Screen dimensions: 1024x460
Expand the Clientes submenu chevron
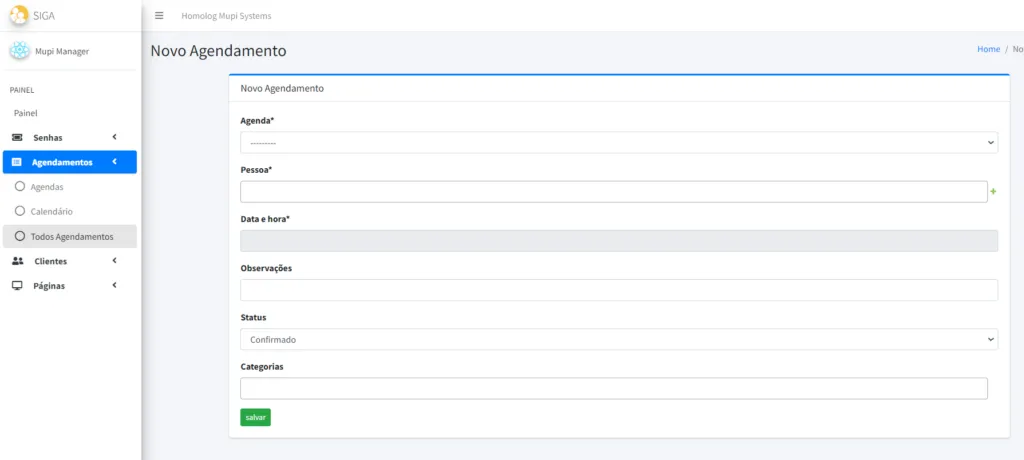[115, 261]
